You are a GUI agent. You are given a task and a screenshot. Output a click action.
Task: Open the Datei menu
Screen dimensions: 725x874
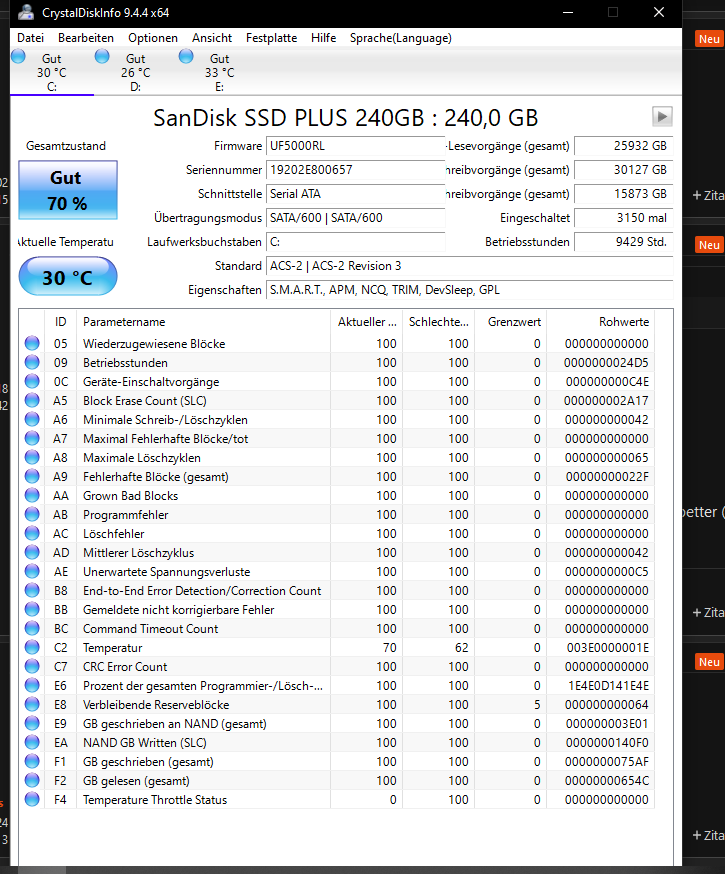click(31, 38)
